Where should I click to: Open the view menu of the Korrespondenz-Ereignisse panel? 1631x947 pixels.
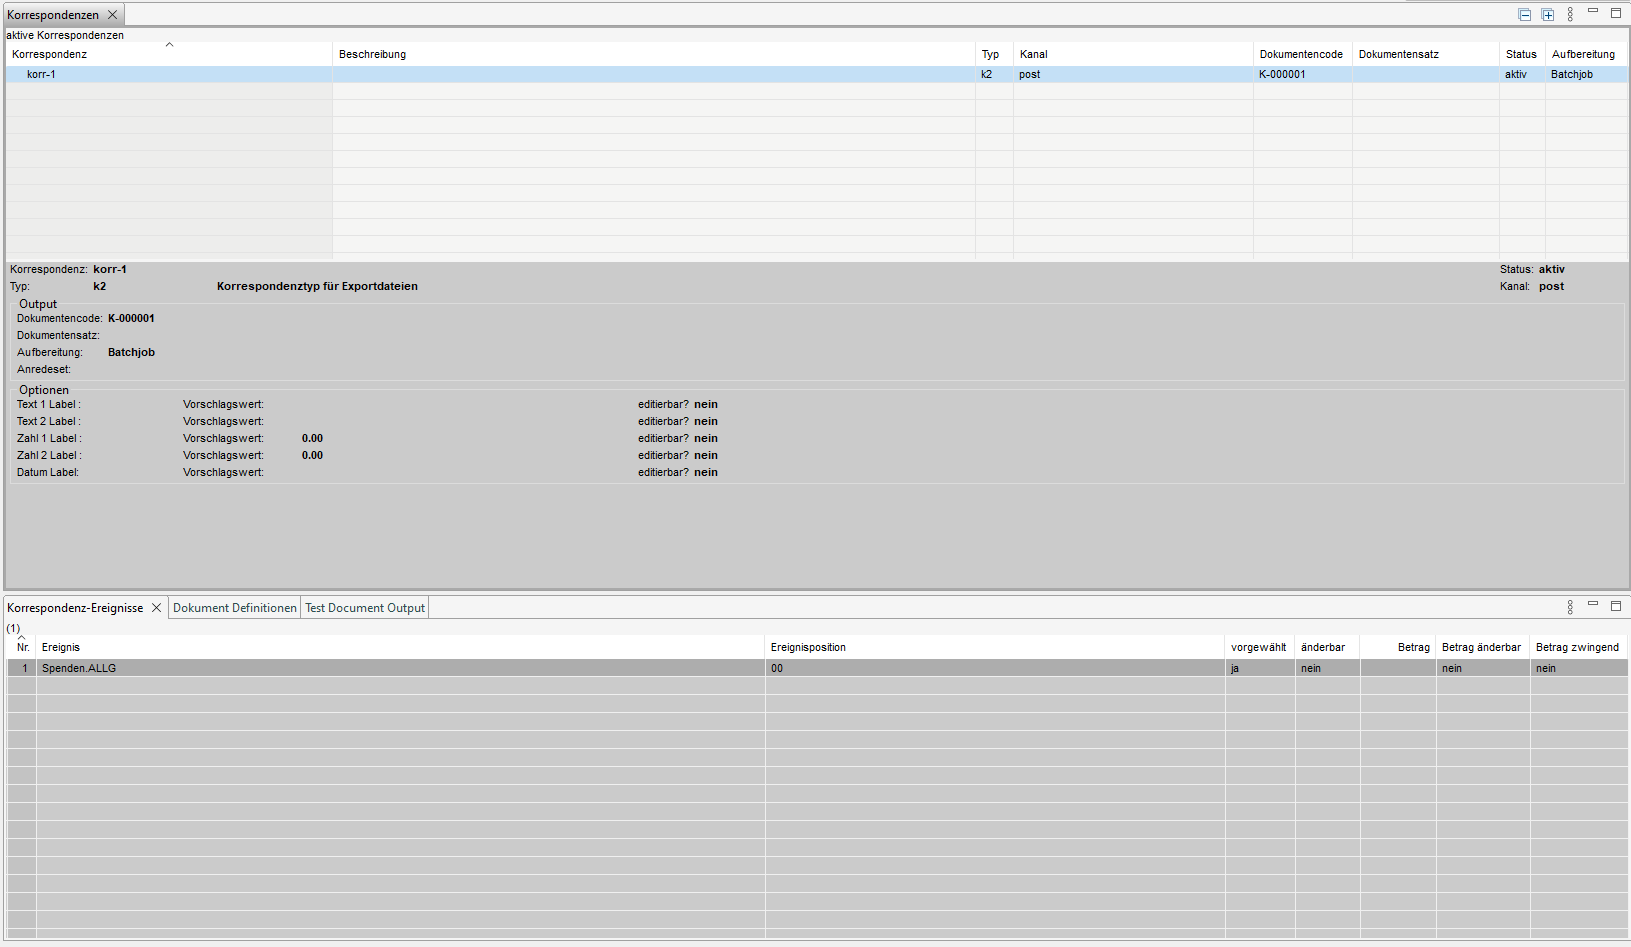click(1570, 607)
